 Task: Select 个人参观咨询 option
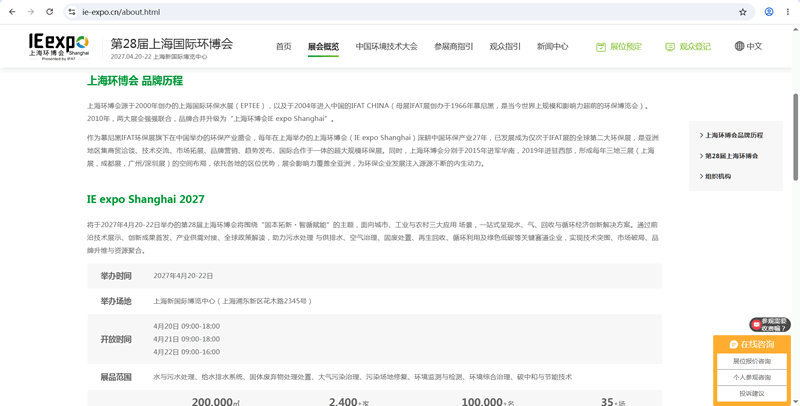click(752, 377)
